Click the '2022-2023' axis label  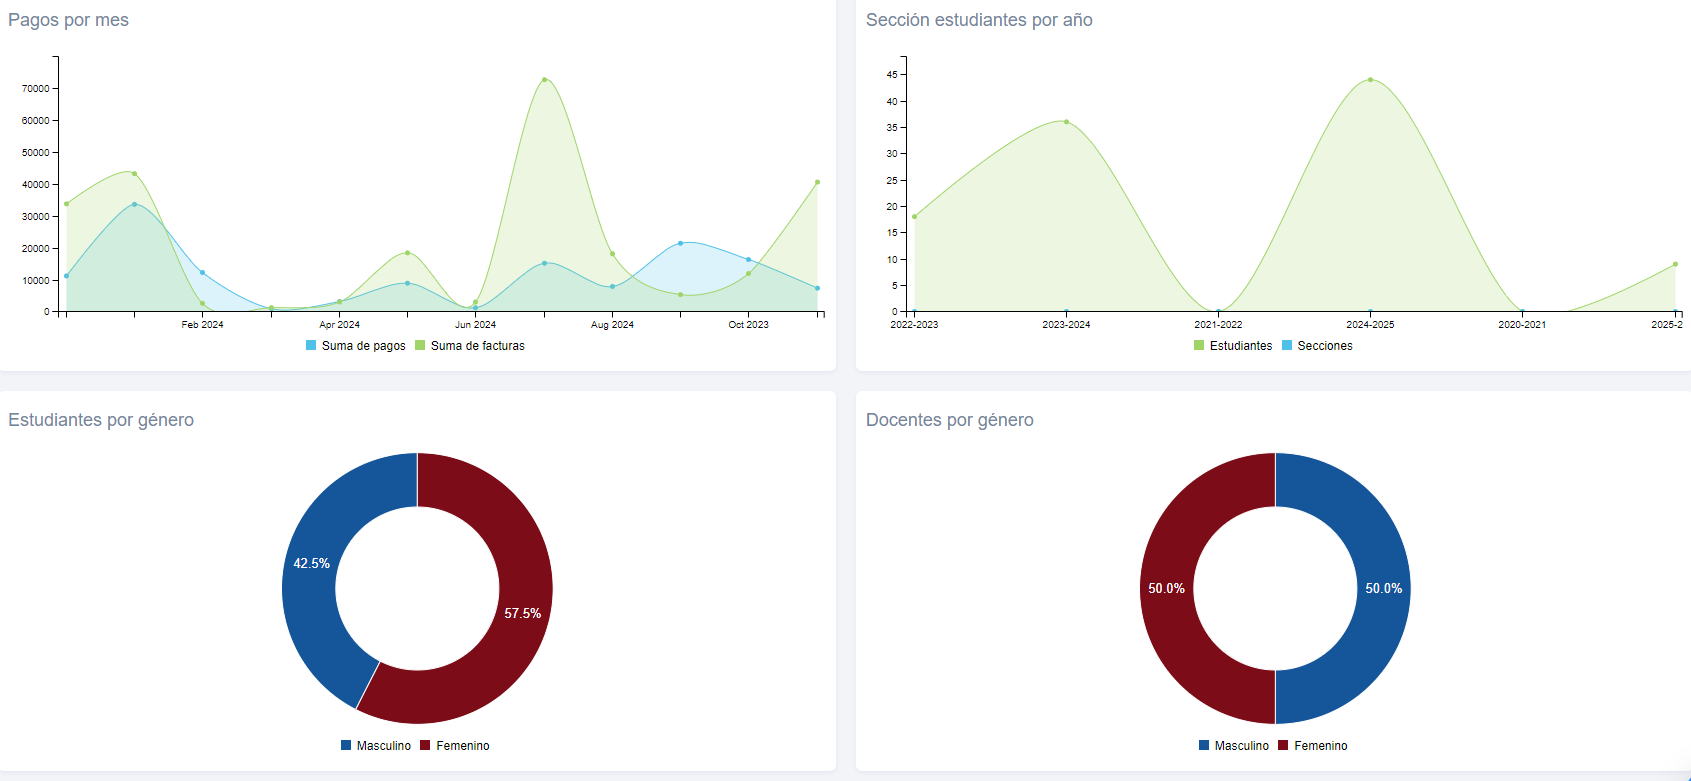[x=914, y=325]
